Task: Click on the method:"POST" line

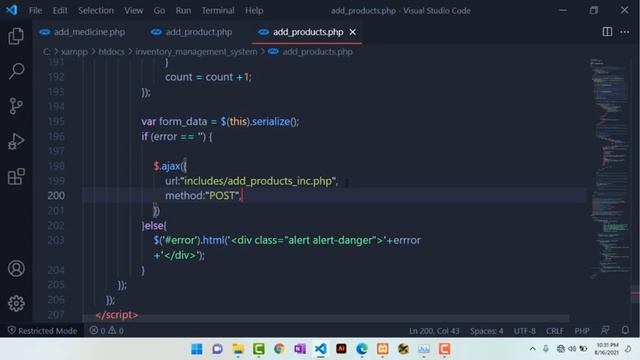Action: (203, 196)
